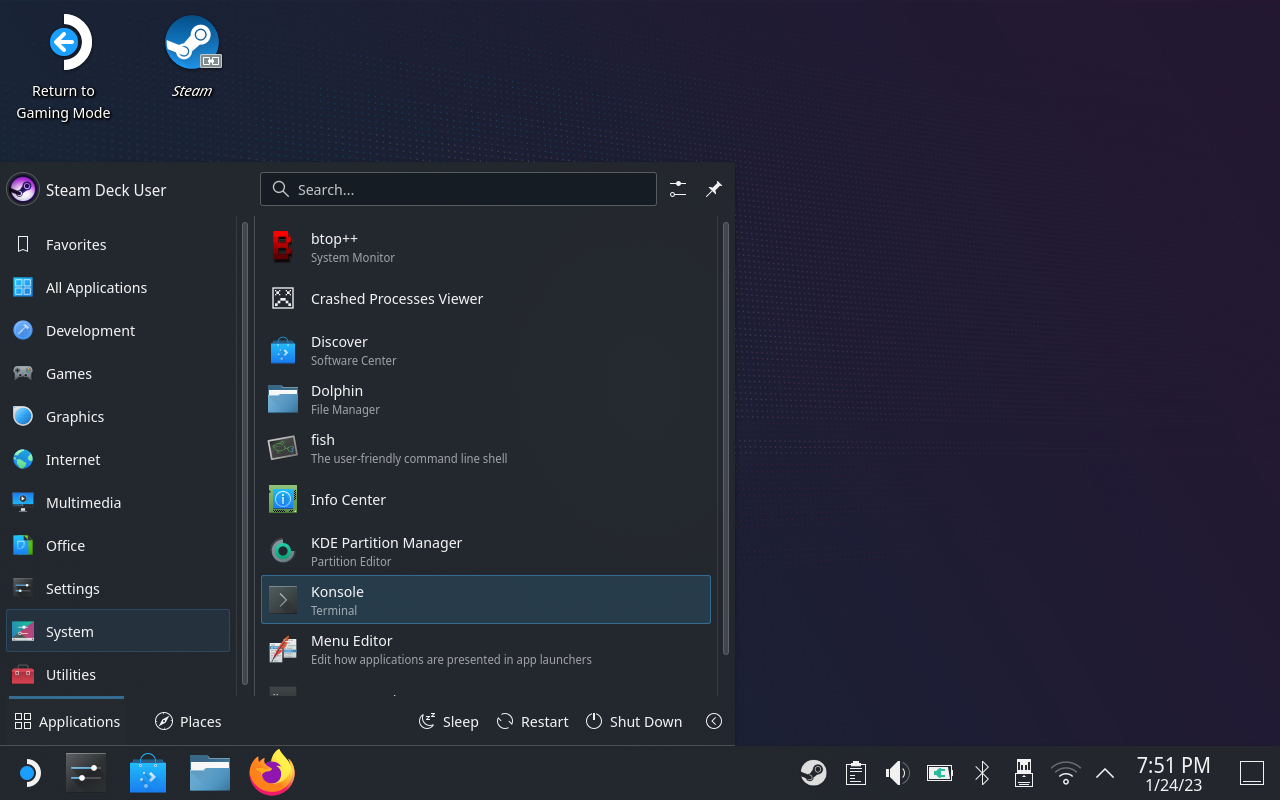This screenshot has width=1280, height=800.
Task: Open Dolphin File Manager from list
Action: click(485, 400)
